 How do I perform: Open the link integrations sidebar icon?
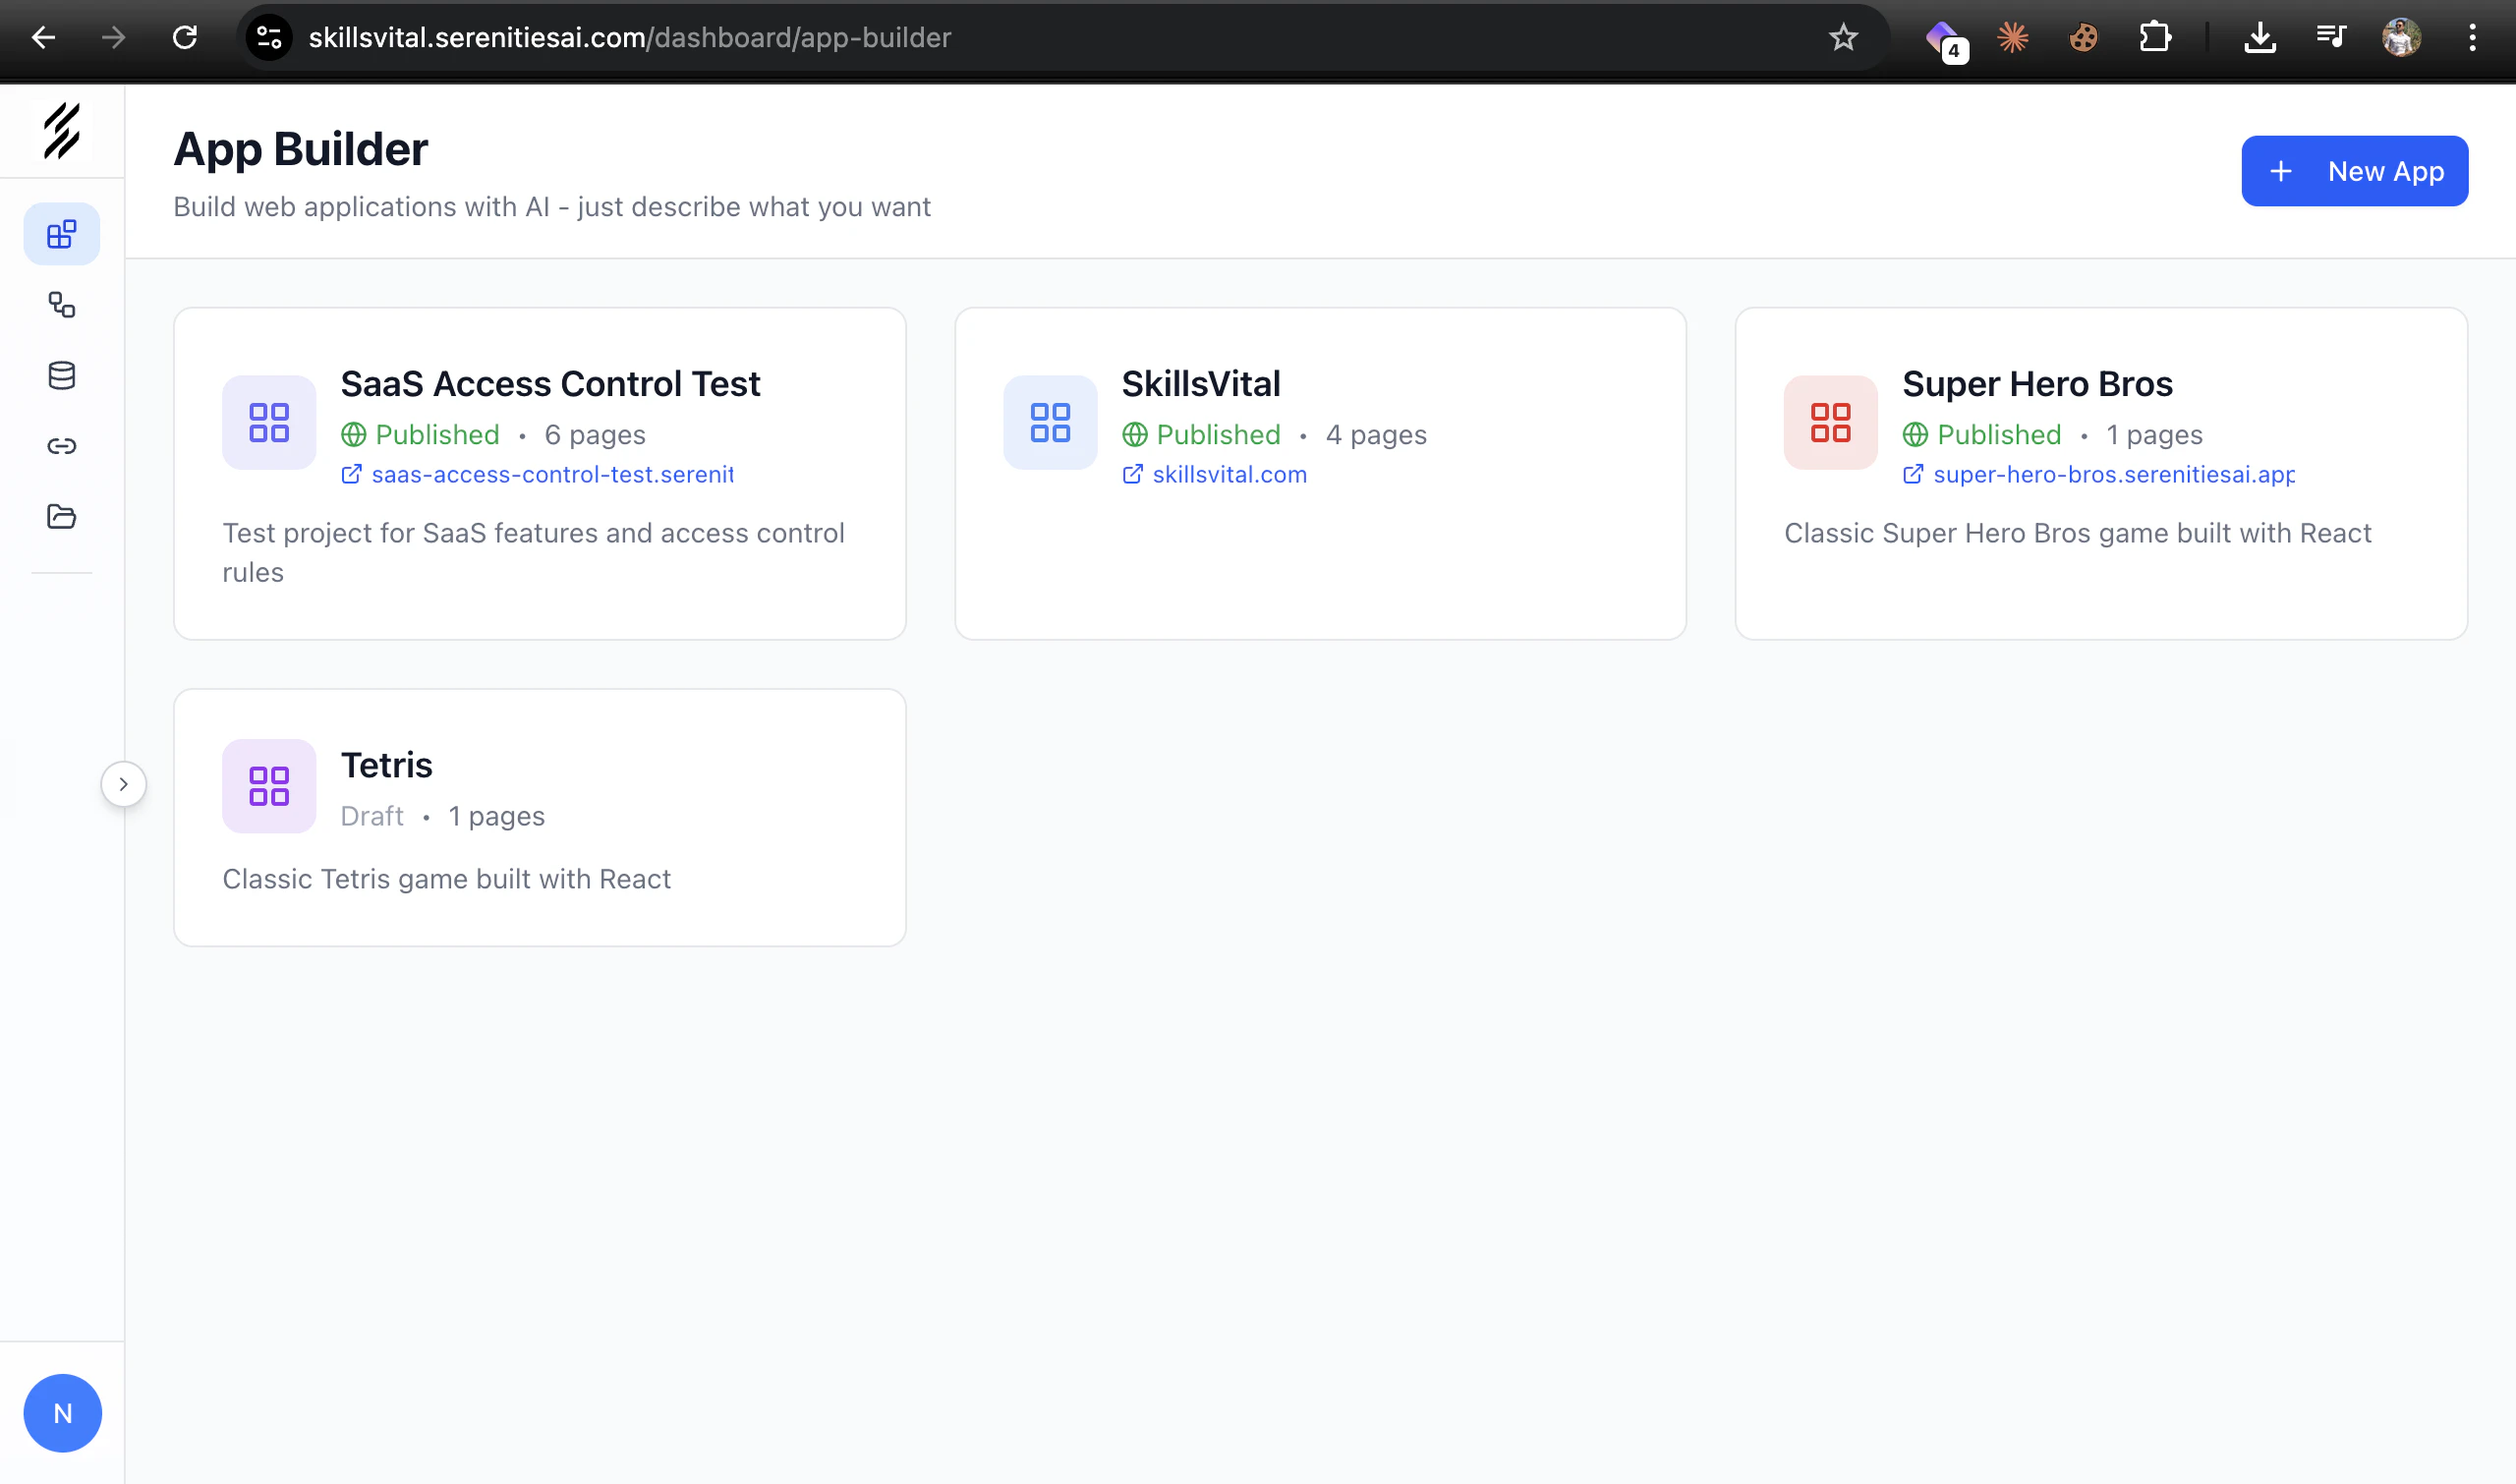point(61,446)
